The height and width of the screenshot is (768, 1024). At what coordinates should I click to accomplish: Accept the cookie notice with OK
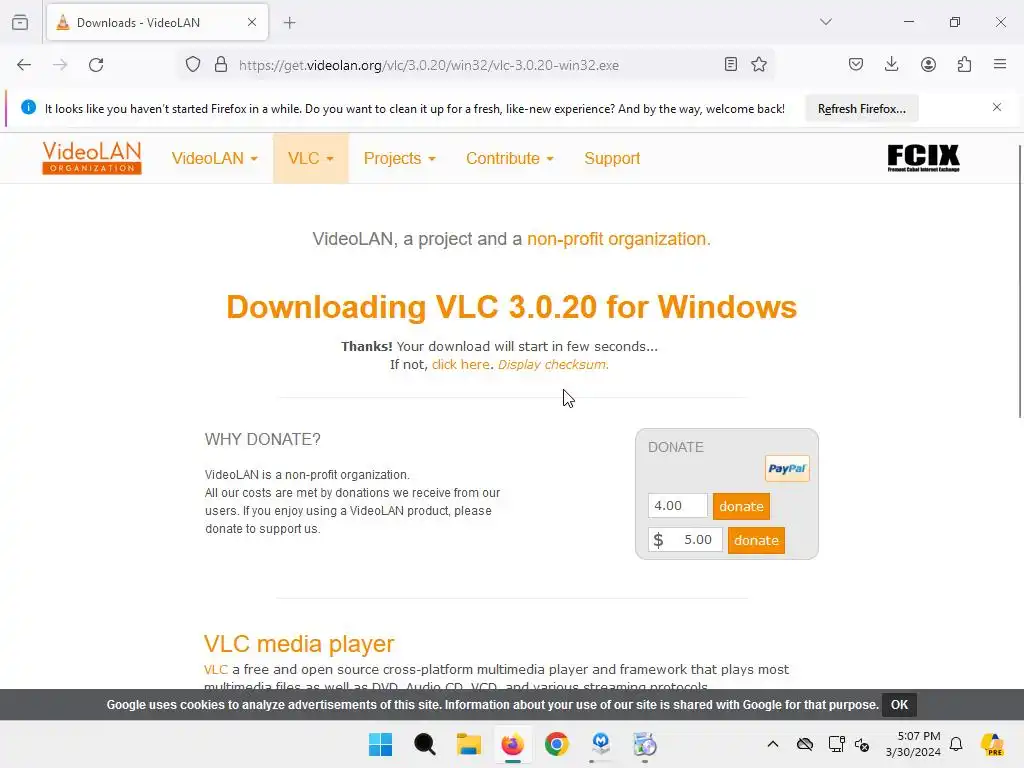pyautogui.click(x=899, y=705)
